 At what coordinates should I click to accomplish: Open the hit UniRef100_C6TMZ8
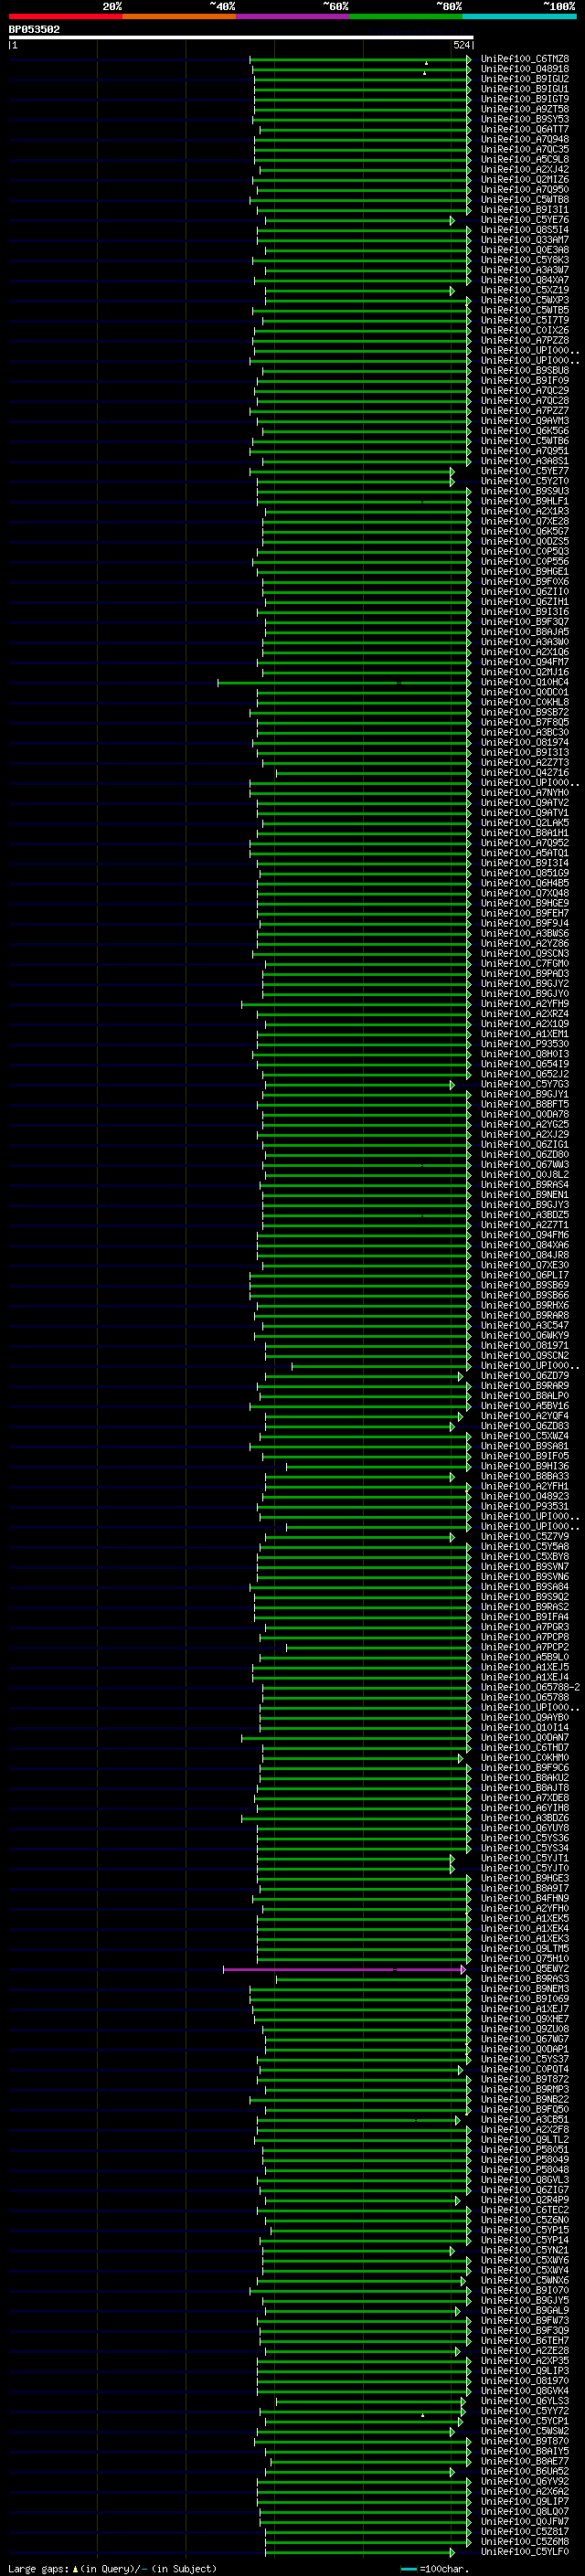(525, 59)
